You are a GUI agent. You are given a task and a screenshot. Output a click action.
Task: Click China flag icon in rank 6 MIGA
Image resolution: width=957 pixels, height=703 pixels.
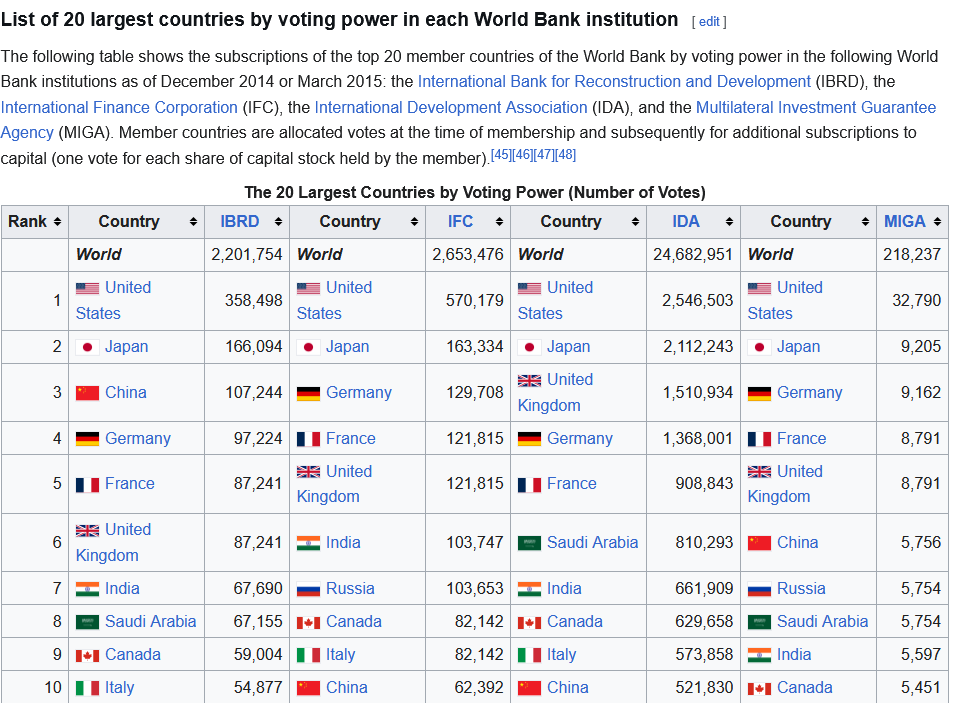point(759,543)
